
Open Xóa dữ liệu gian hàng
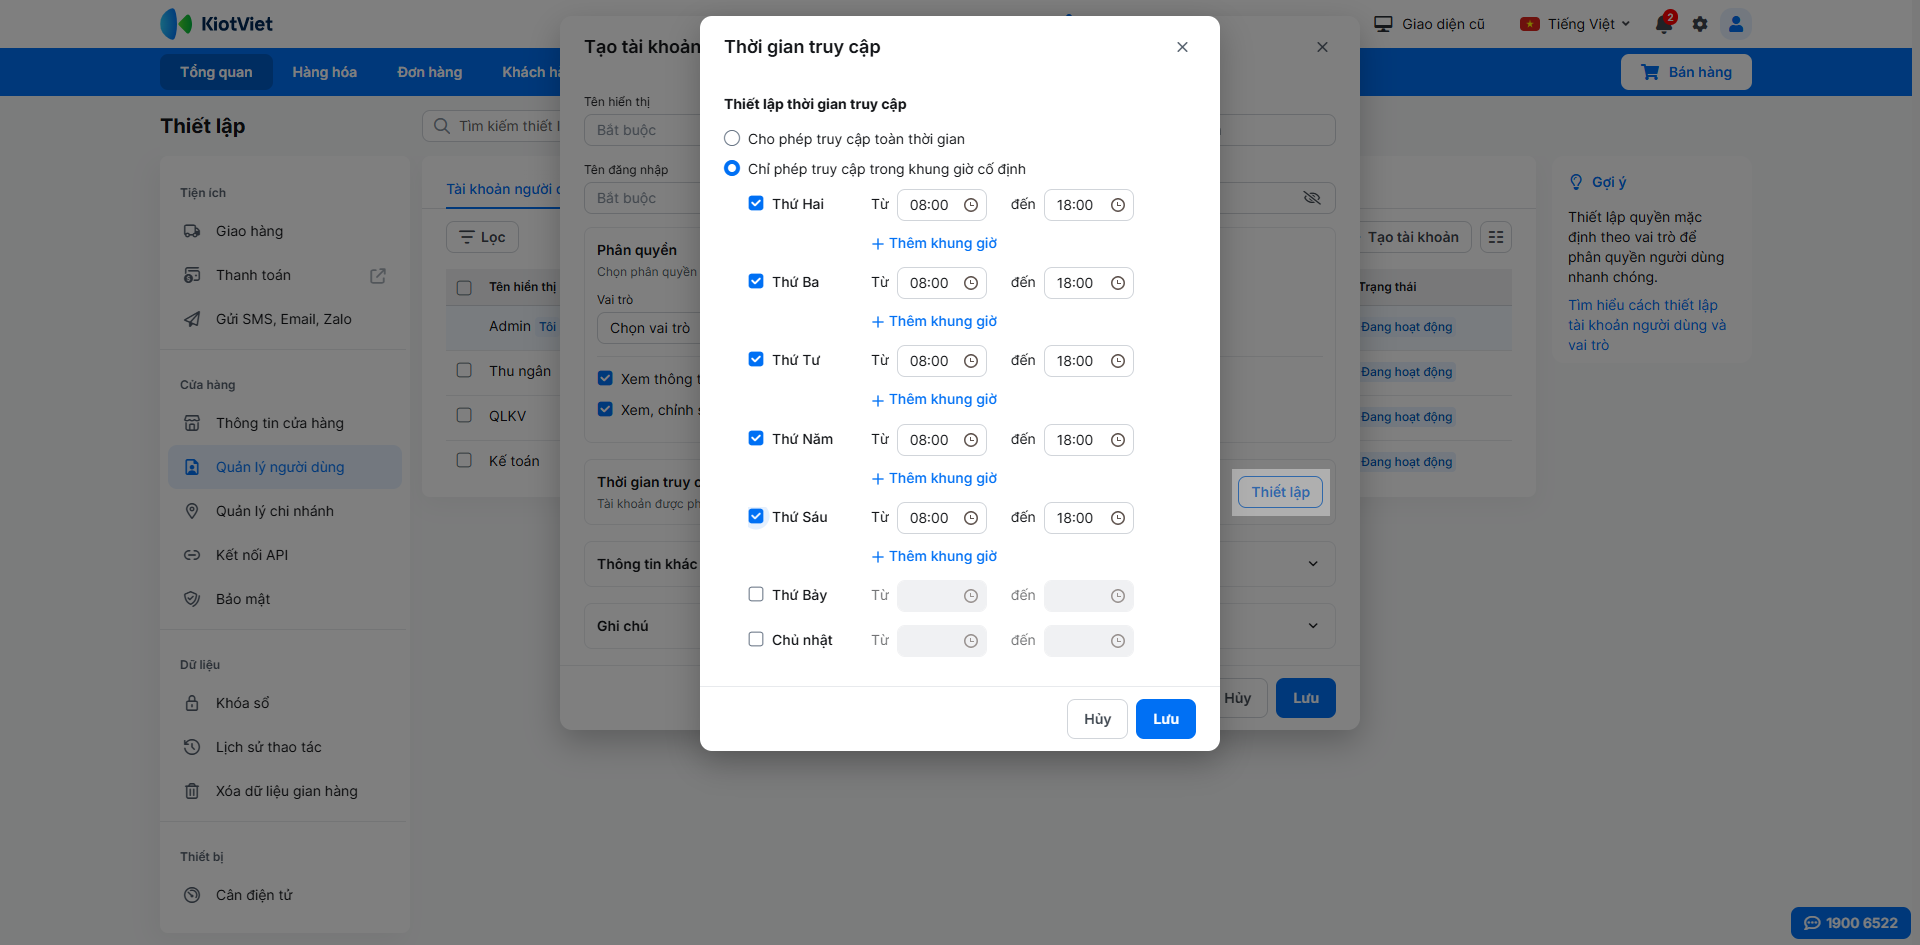pyautogui.click(x=285, y=791)
